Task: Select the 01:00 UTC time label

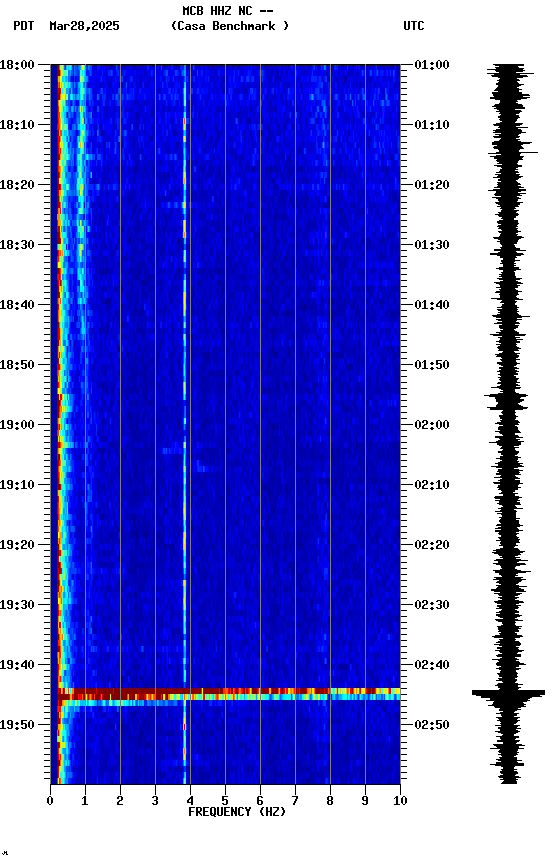Action: pyautogui.click(x=432, y=64)
